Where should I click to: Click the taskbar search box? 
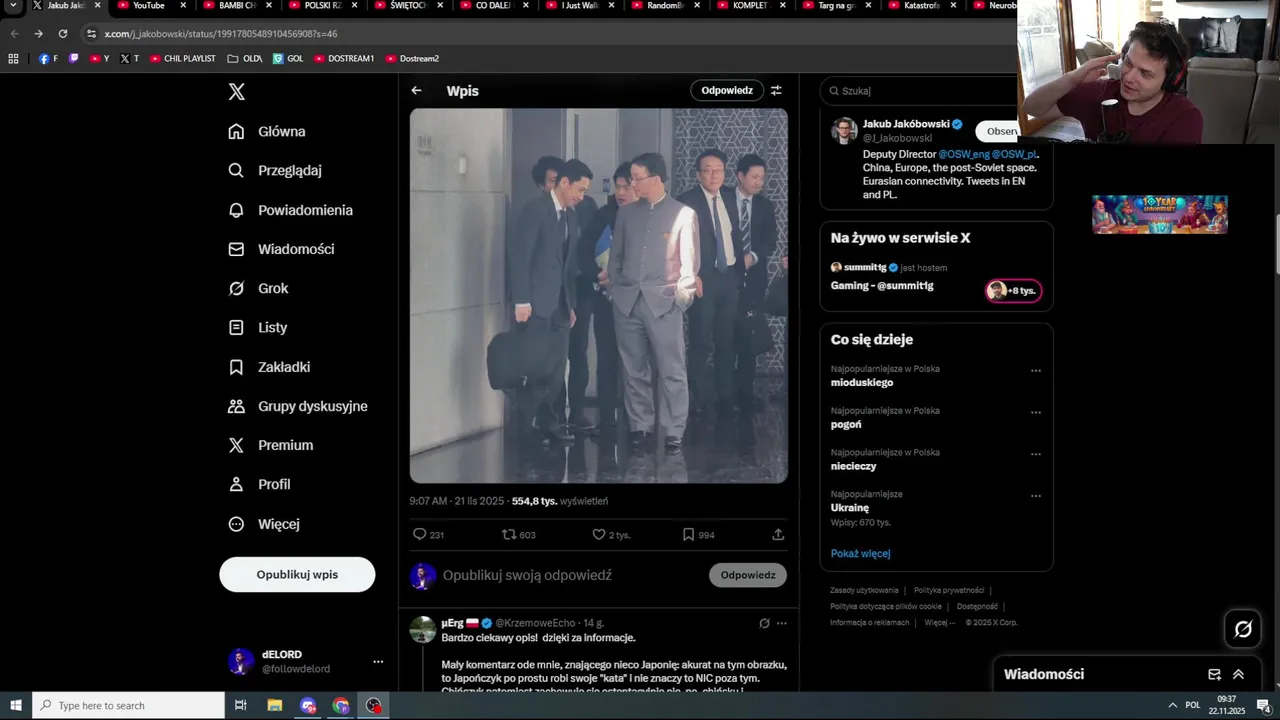point(129,706)
